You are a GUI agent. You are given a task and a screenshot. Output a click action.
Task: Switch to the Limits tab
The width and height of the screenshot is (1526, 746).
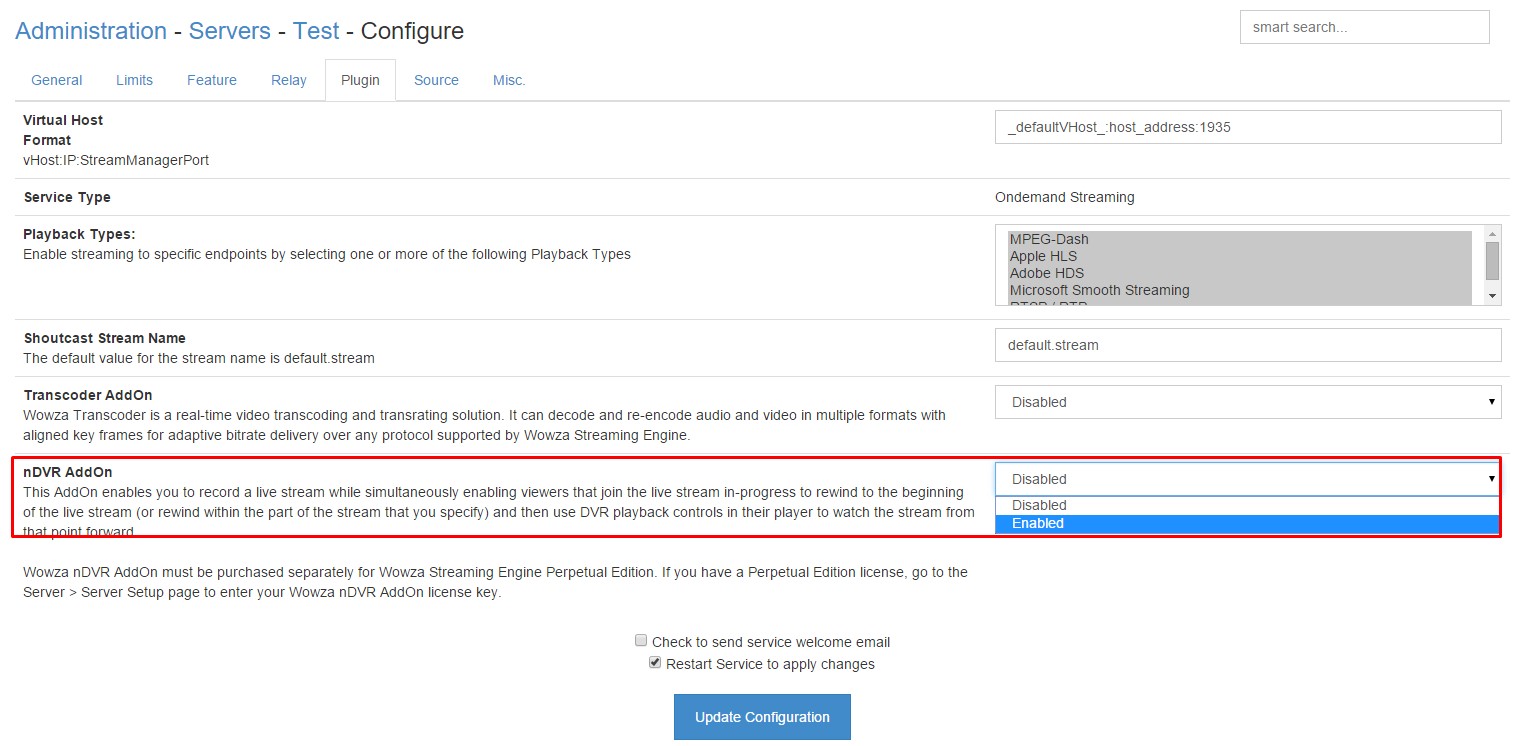[134, 80]
